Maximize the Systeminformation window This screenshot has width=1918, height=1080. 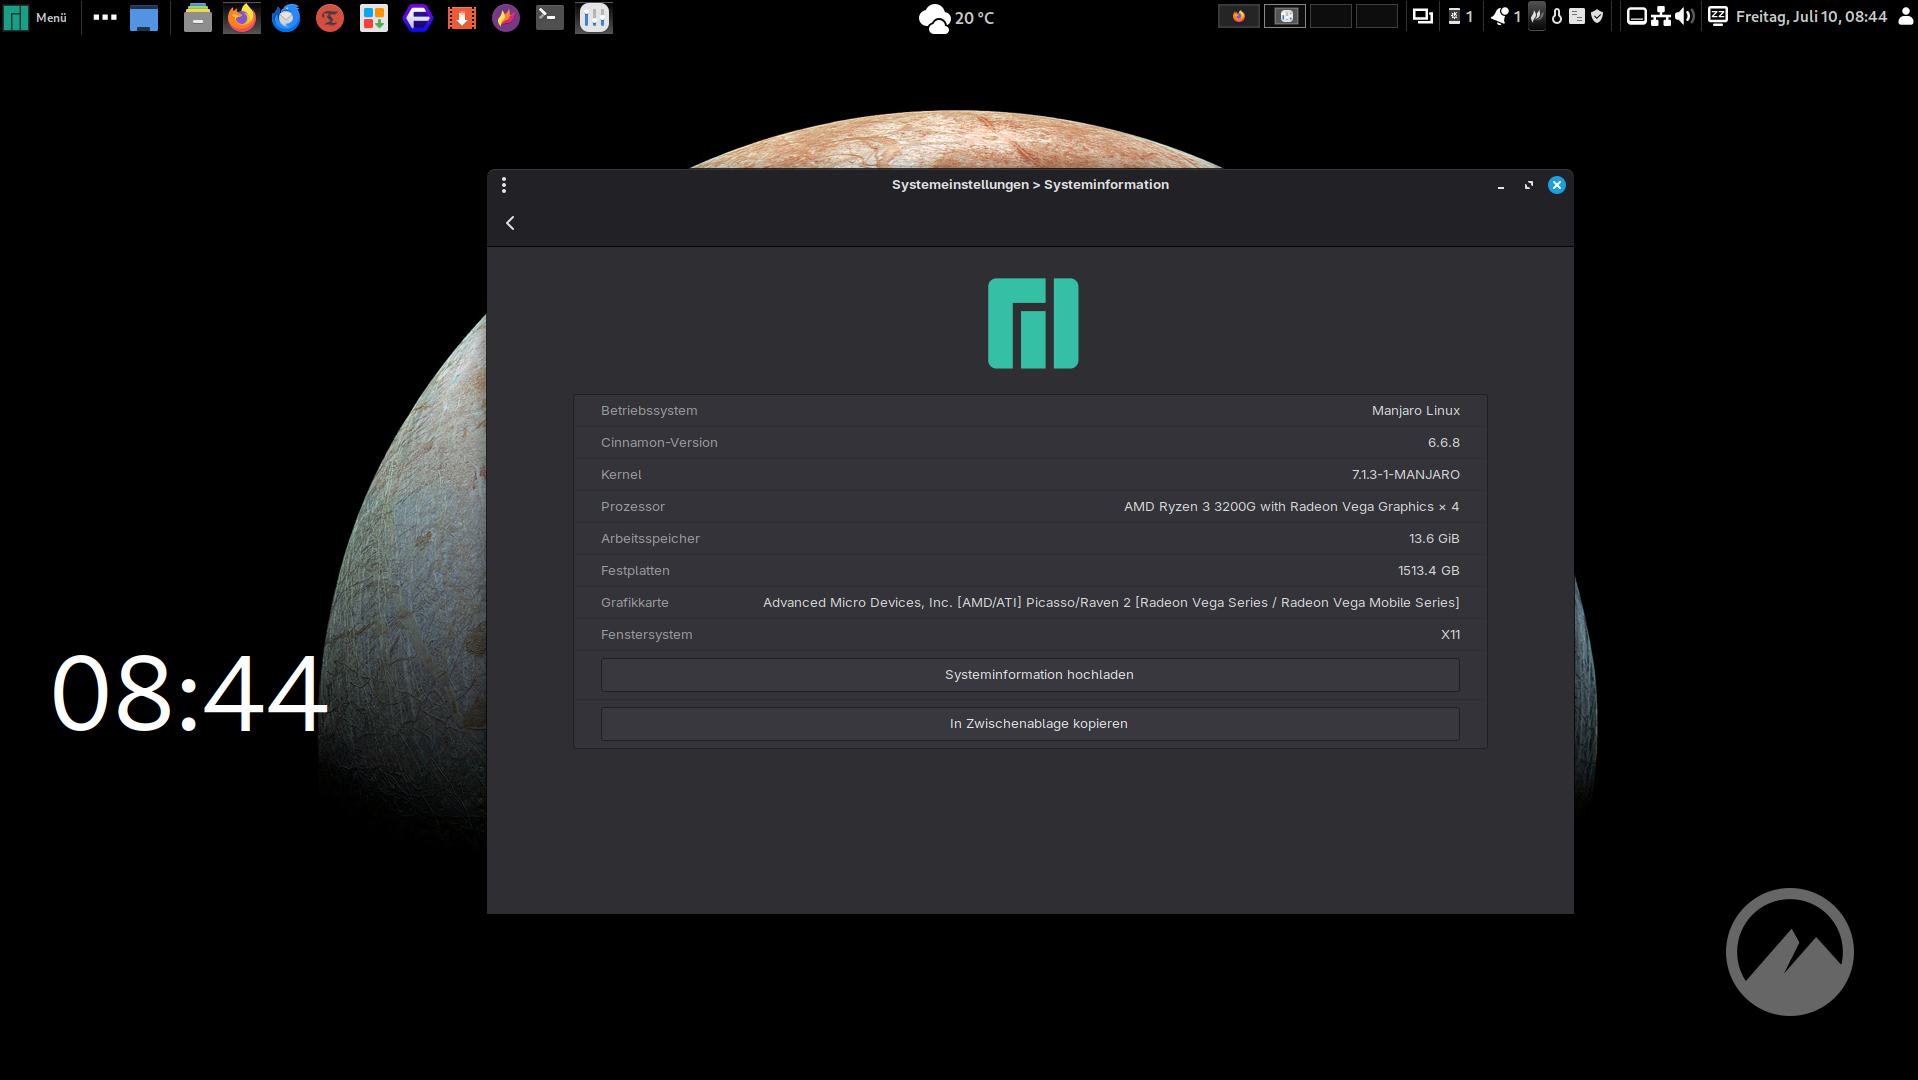pos(1529,185)
